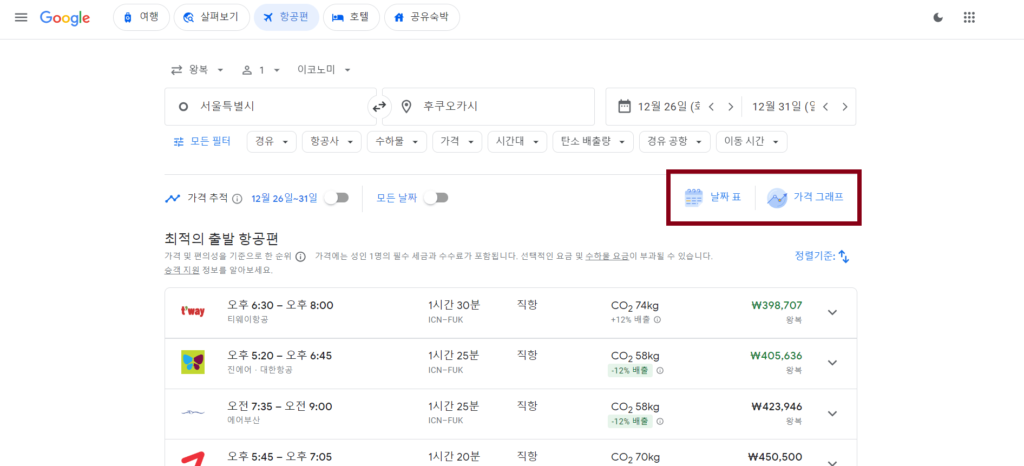Image resolution: width=1024 pixels, height=466 pixels.
Task: Open 이동 시간 duration filter dropdown
Action: (752, 142)
